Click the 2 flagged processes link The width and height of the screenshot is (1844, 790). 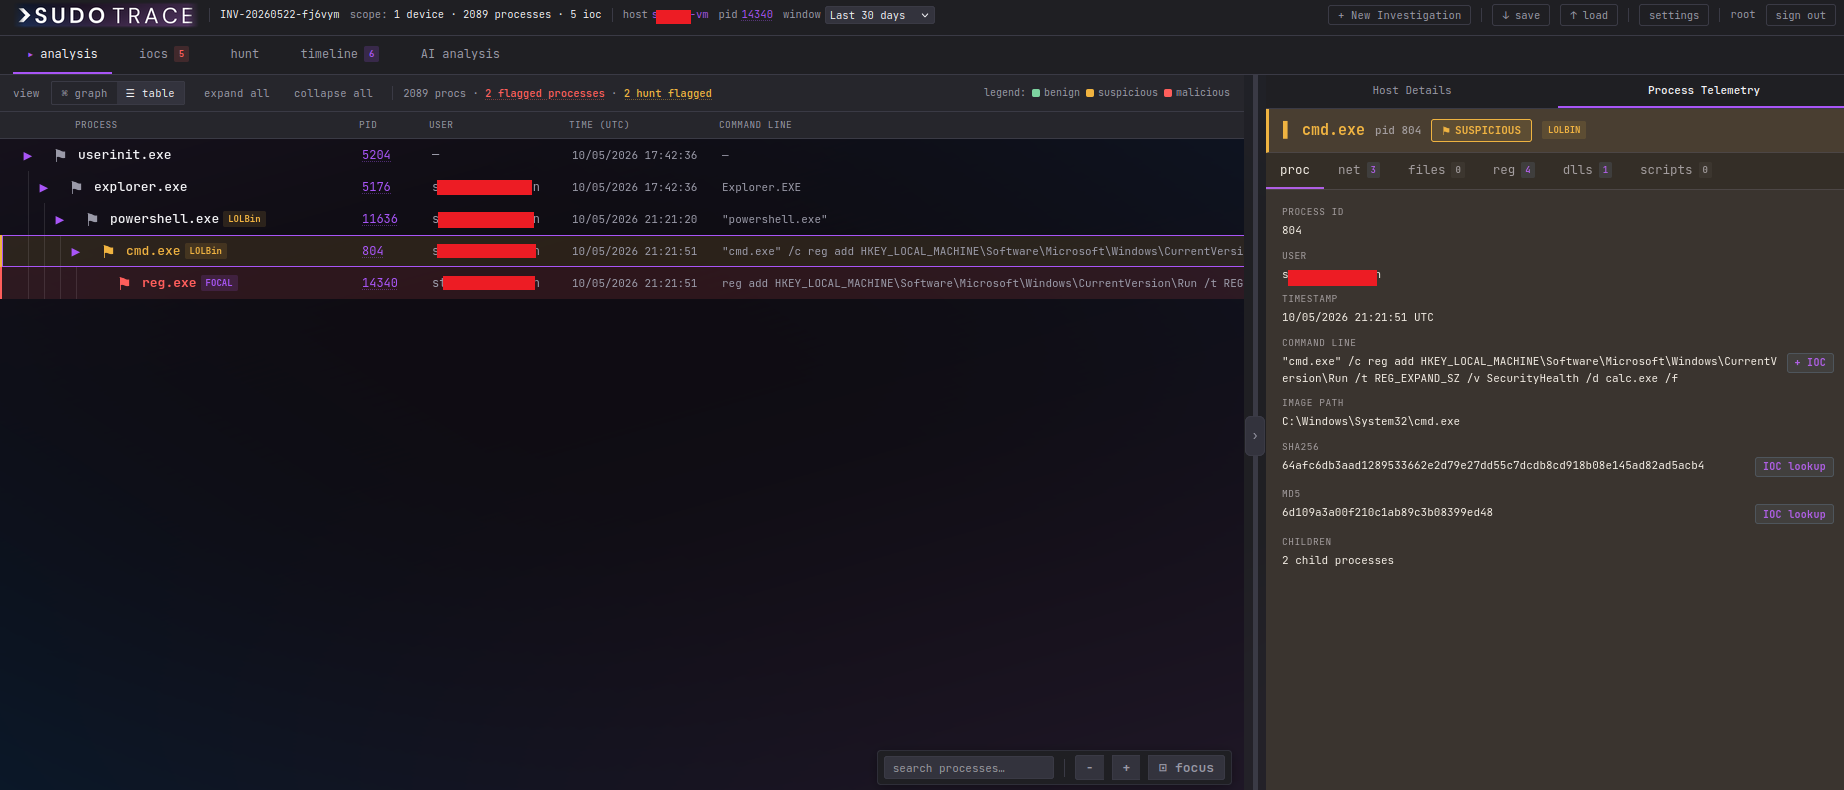tap(545, 93)
